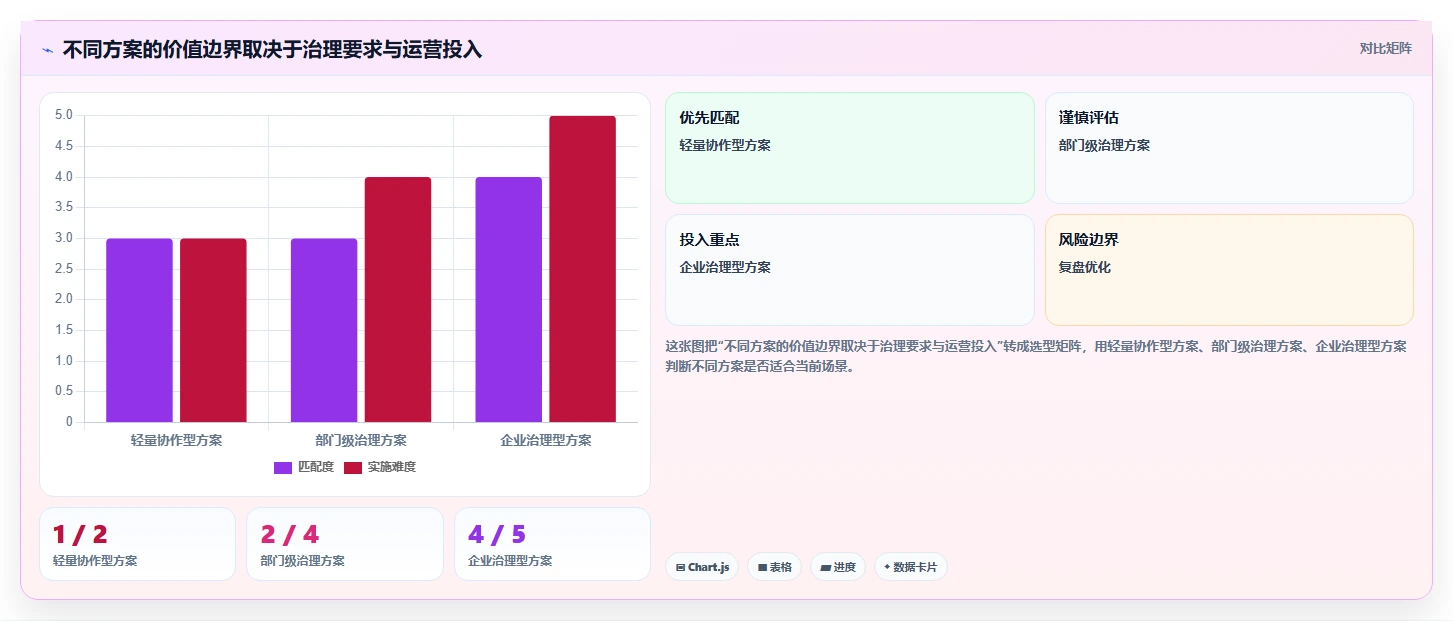
Task: Click the 实施难度 legend label
Action: click(392, 467)
